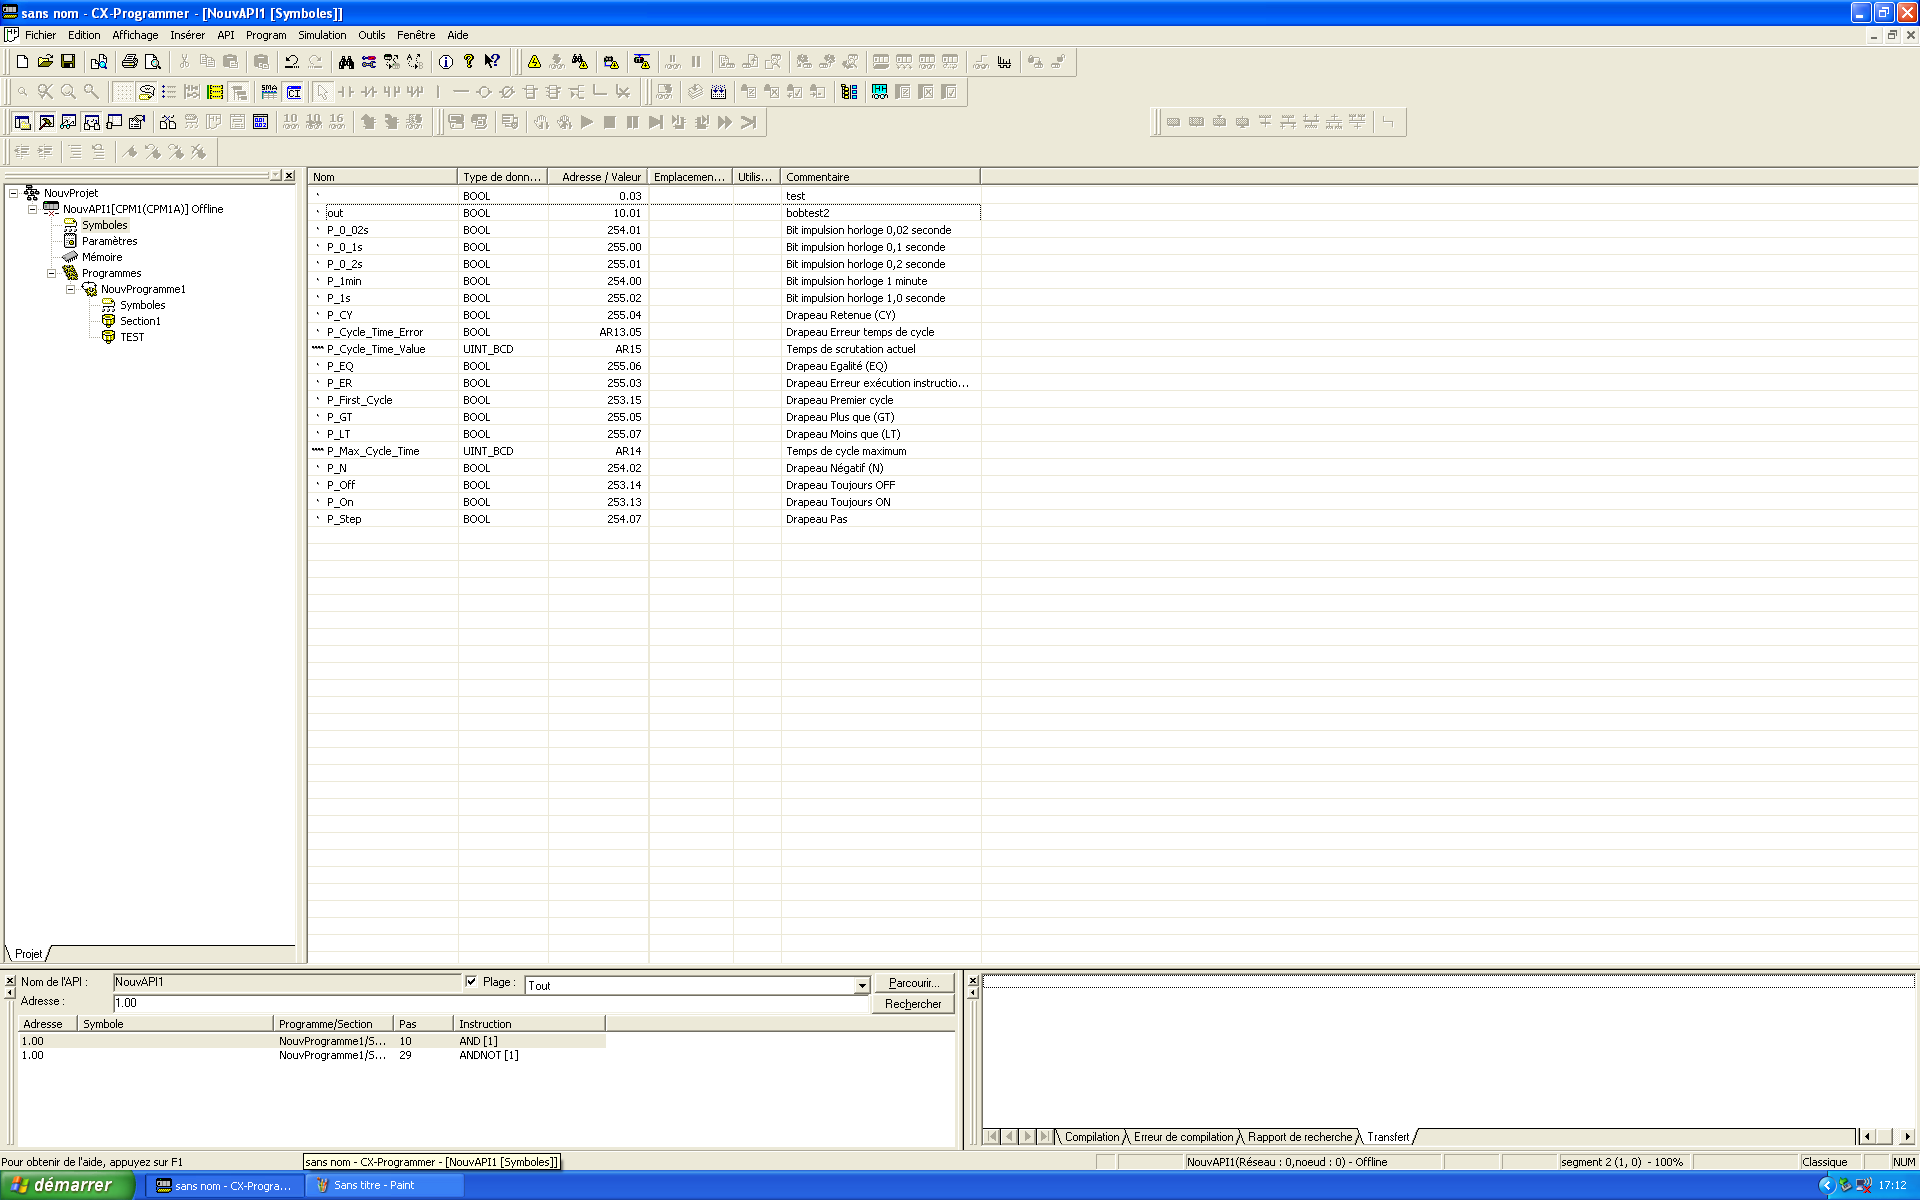This screenshot has width=1920, height=1200.
Task: Toggle the Plage checkbox
Action: (471, 982)
